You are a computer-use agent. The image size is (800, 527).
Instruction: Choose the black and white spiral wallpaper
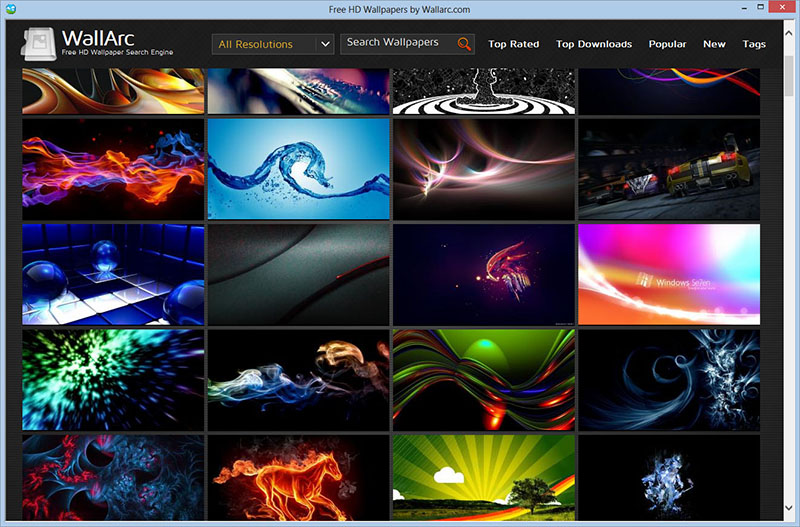(484, 92)
